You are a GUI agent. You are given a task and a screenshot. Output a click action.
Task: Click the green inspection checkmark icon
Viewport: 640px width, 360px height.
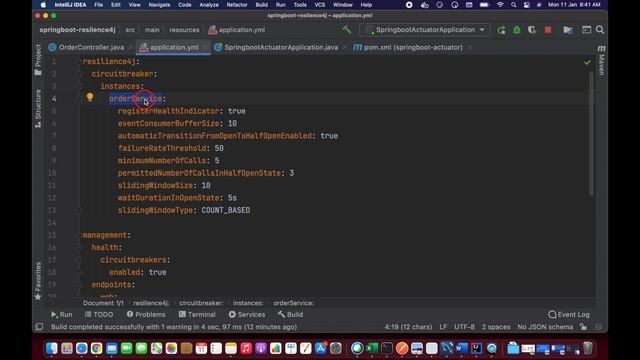pyautogui.click(x=587, y=62)
